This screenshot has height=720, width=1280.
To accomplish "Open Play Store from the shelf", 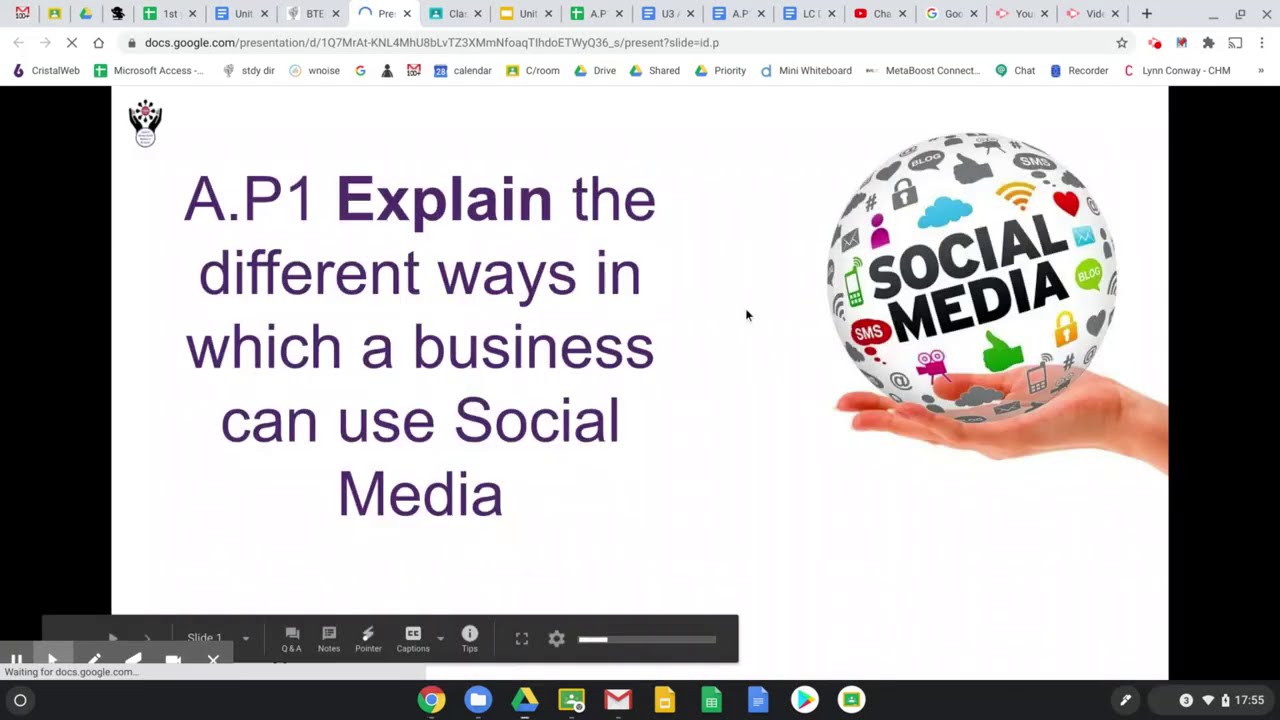I will (x=805, y=700).
